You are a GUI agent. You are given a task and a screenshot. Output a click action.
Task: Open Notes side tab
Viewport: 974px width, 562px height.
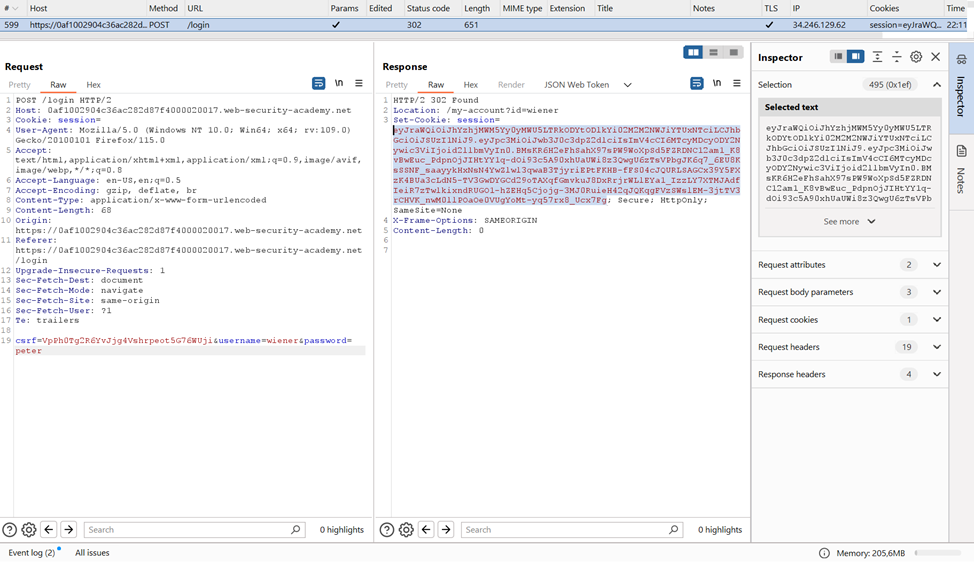[962, 171]
